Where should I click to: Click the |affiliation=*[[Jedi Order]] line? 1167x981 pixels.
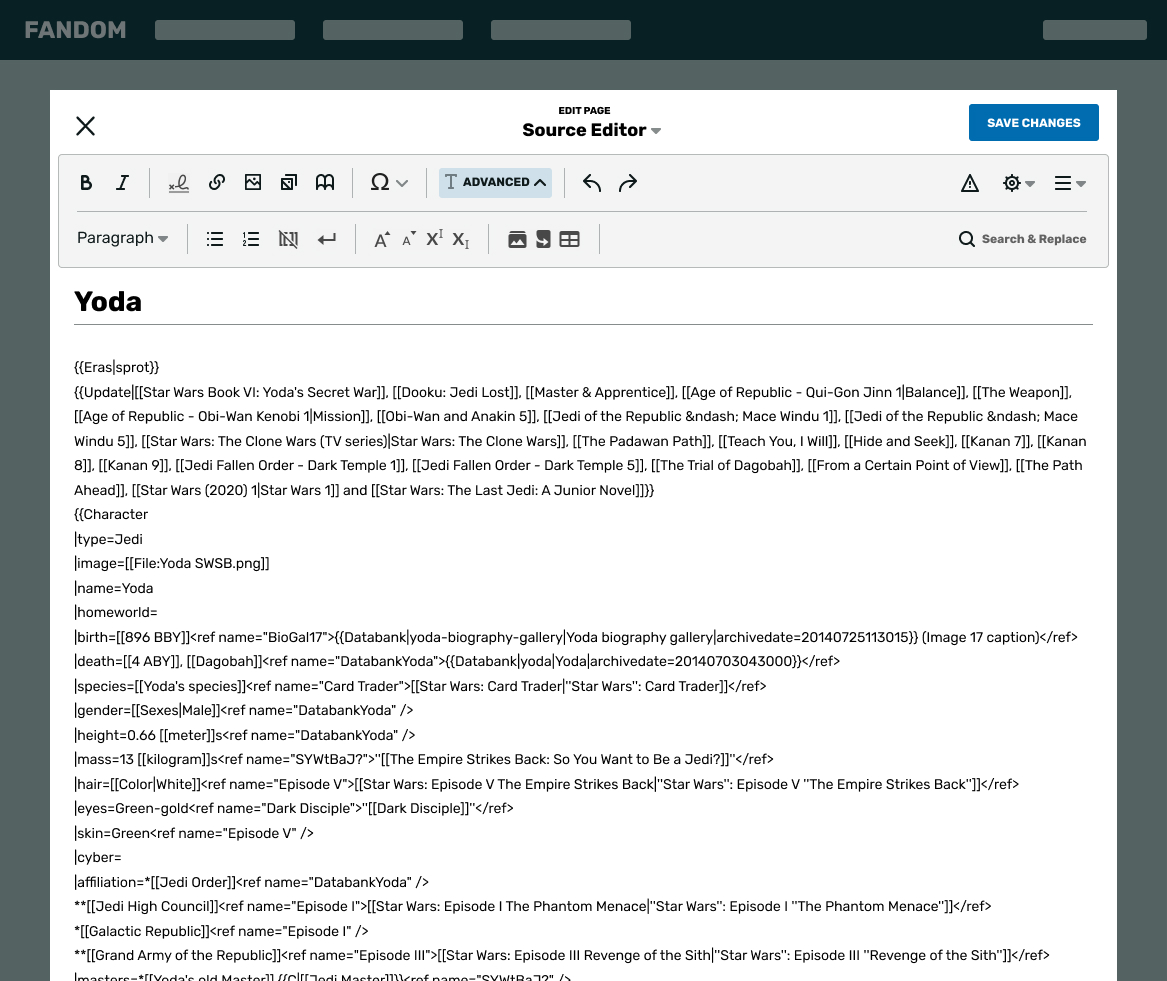252,882
